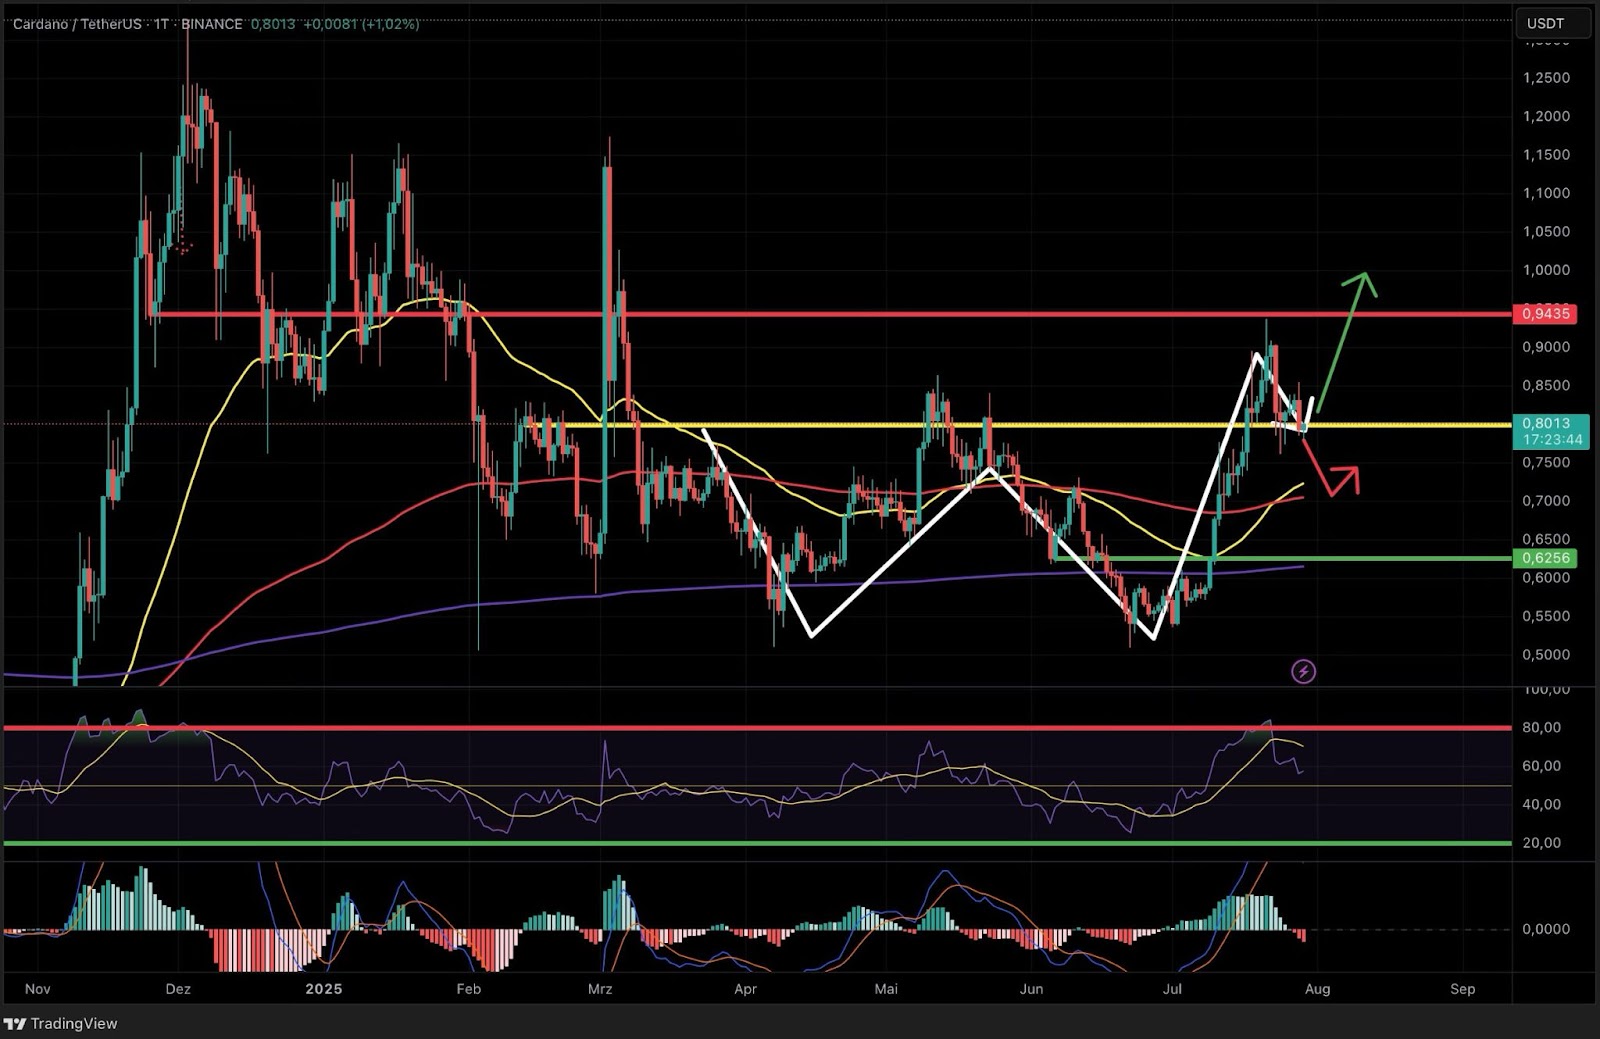Image resolution: width=1600 pixels, height=1039 pixels.
Task: Click the purple lightning bolt icon
Action: (1303, 671)
